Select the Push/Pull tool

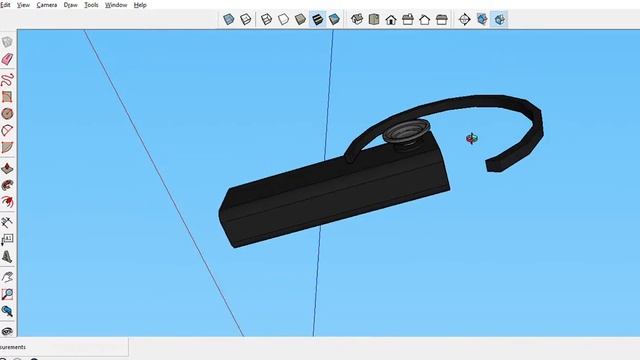pyautogui.click(x=7, y=168)
